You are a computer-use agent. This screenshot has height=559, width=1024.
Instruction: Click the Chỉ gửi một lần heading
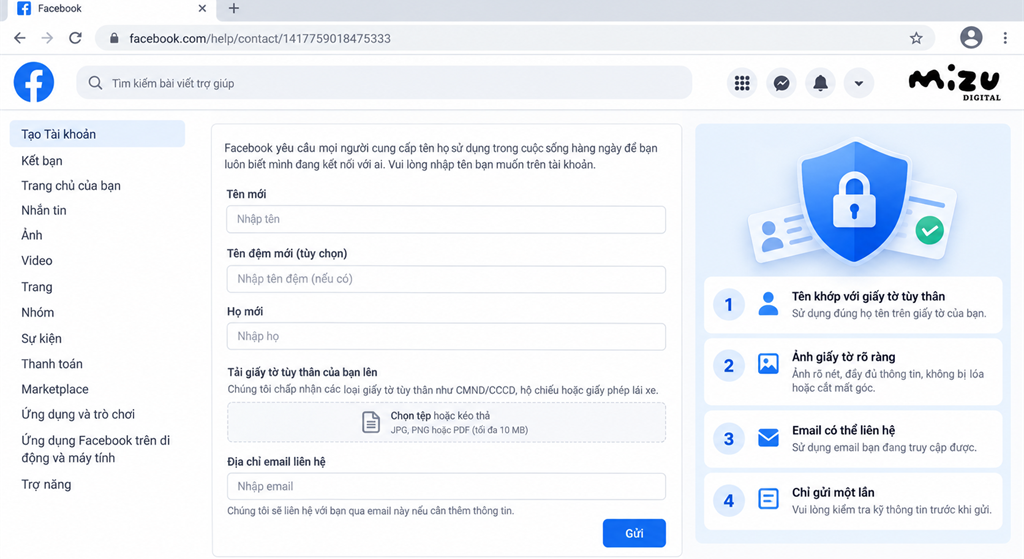tap(833, 492)
